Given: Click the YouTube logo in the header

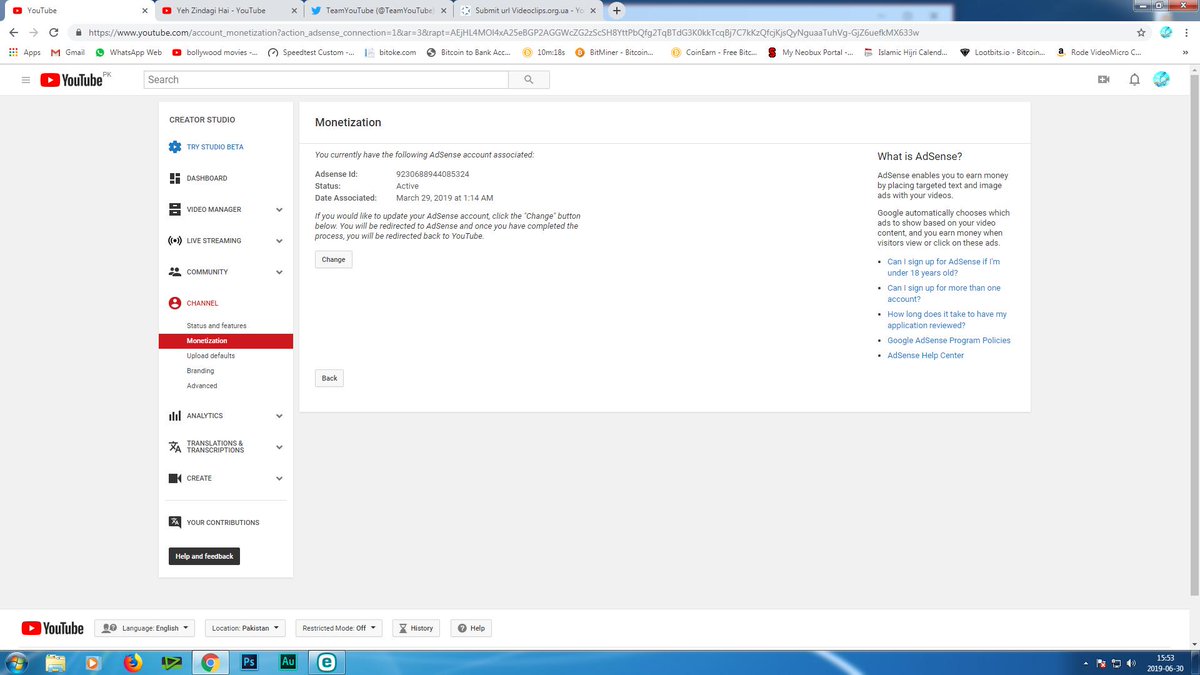Looking at the screenshot, I should (72, 80).
